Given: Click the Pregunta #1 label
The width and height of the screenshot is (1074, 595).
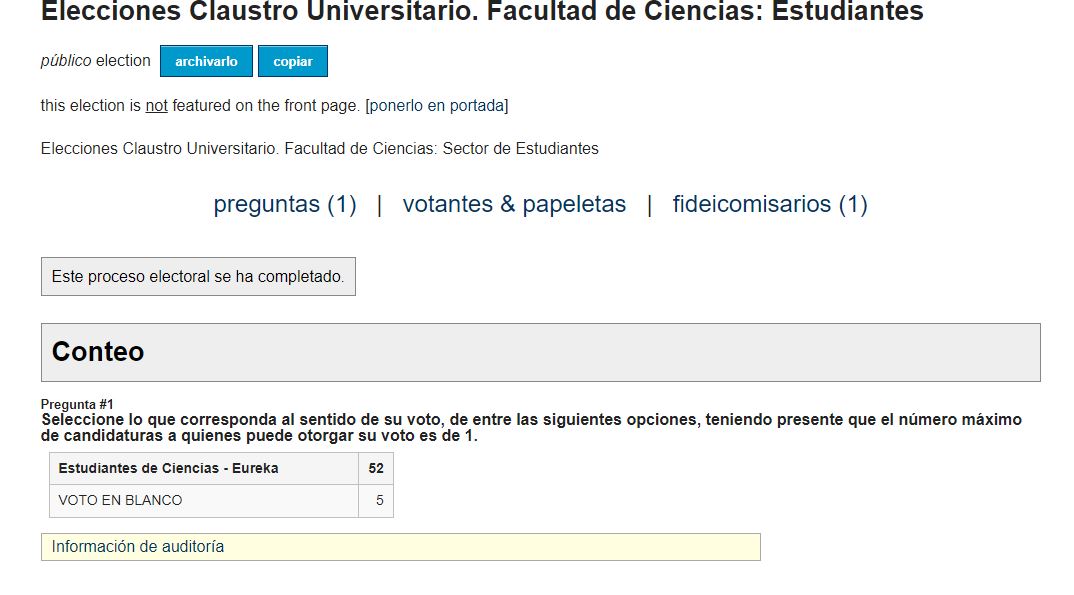Looking at the screenshot, I should (77, 404).
